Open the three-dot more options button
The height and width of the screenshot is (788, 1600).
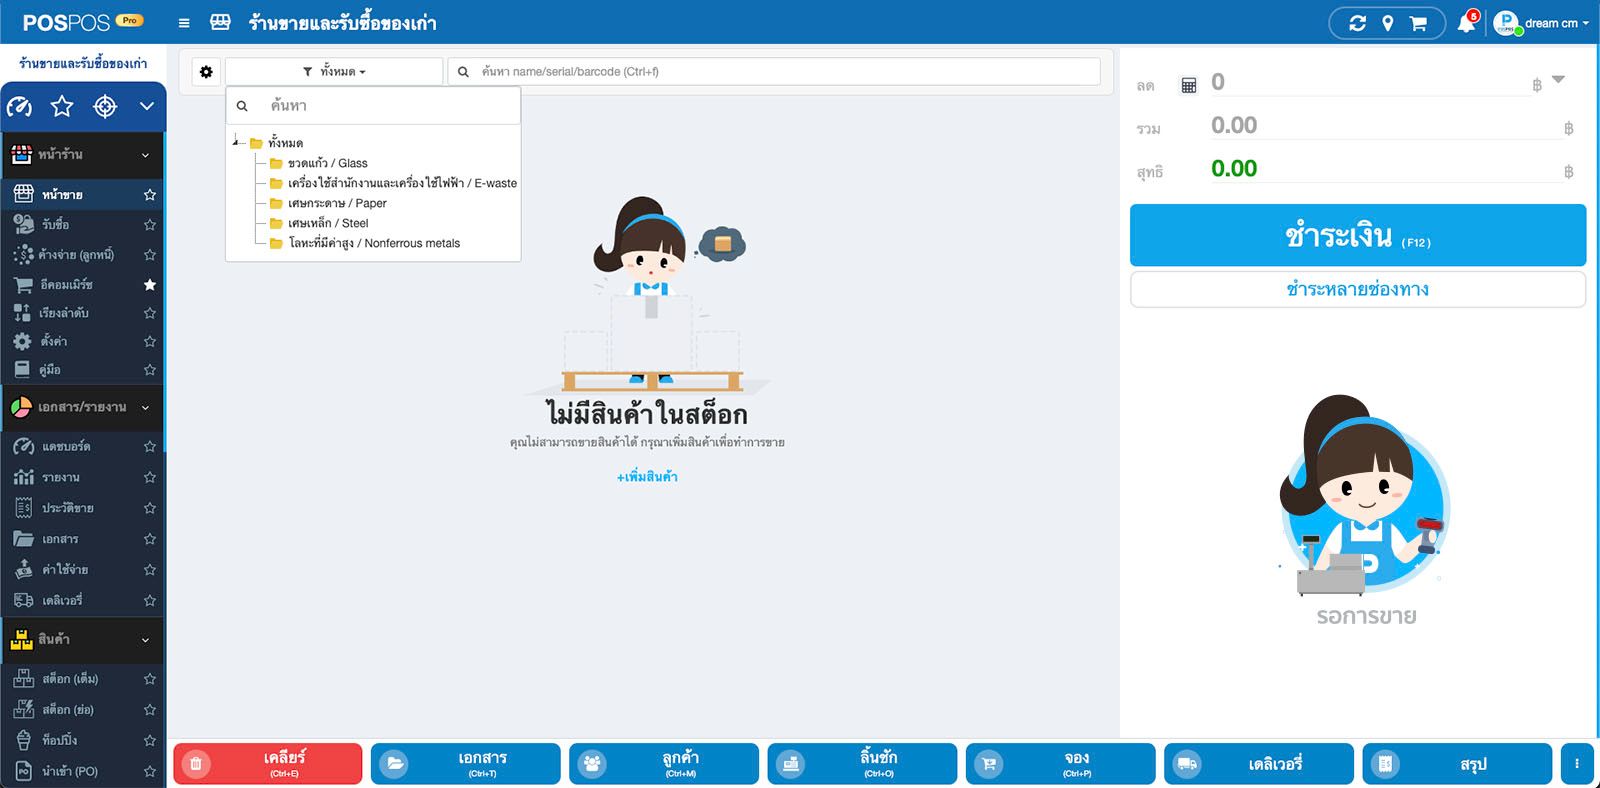[1577, 764]
